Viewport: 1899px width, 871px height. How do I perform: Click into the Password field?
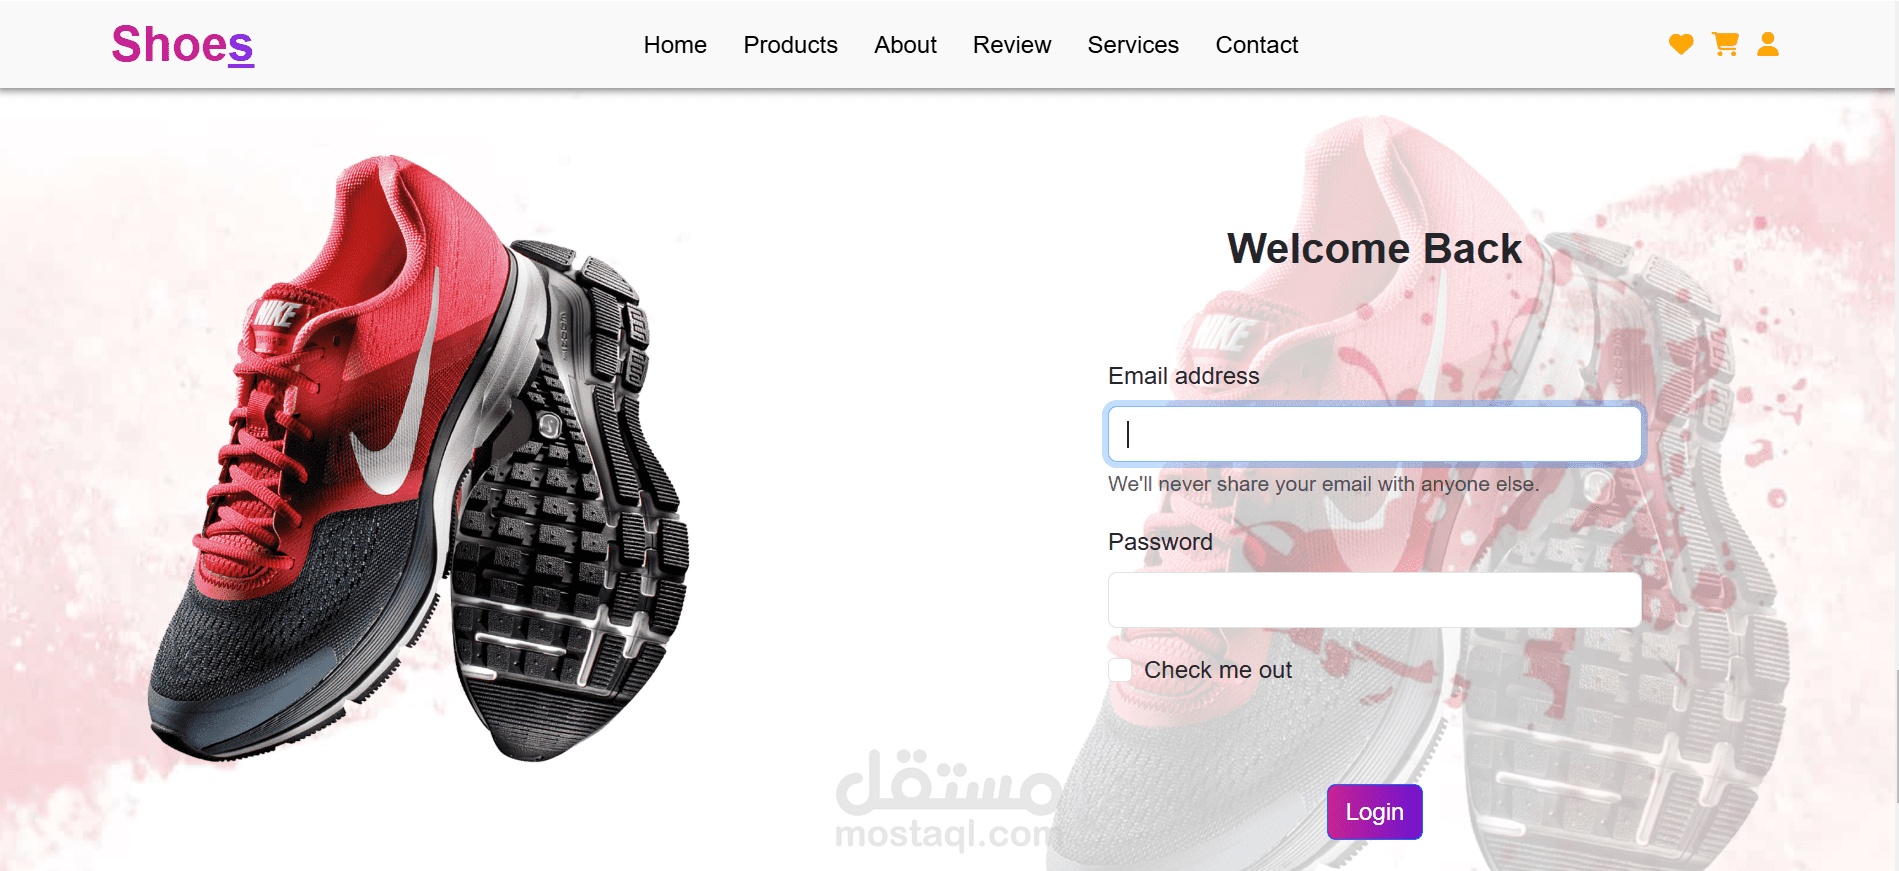(x=1374, y=600)
